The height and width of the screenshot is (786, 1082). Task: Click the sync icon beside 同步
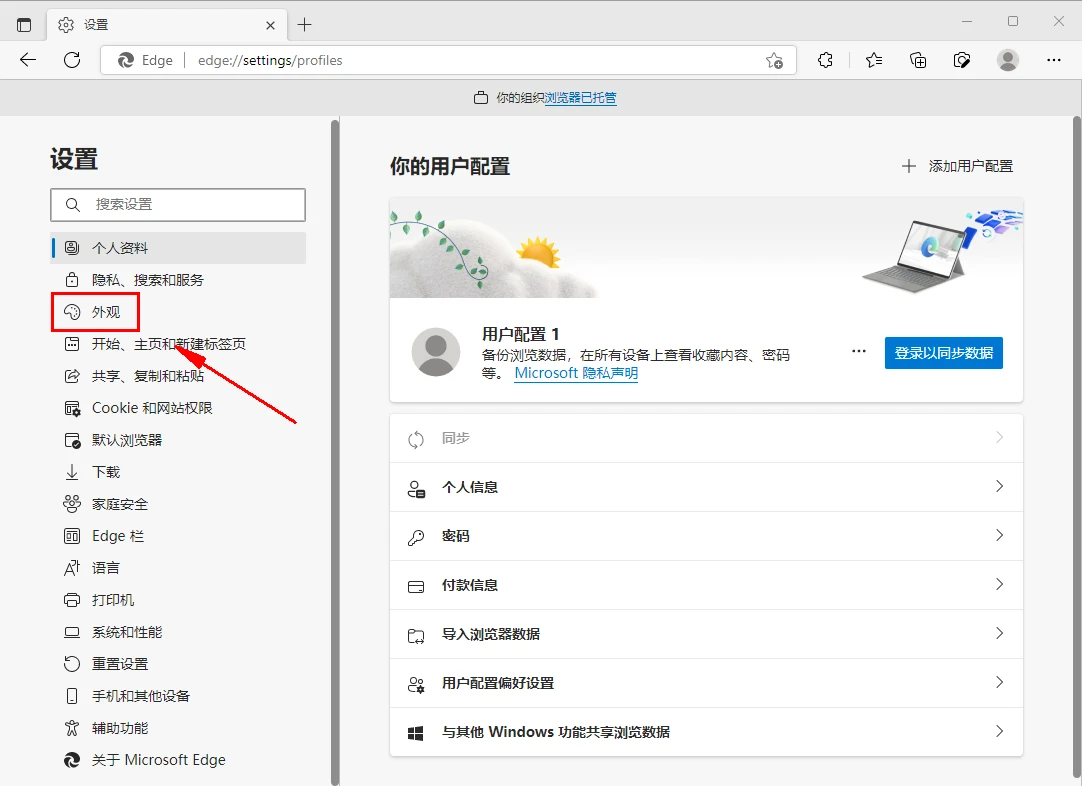pyautogui.click(x=415, y=440)
